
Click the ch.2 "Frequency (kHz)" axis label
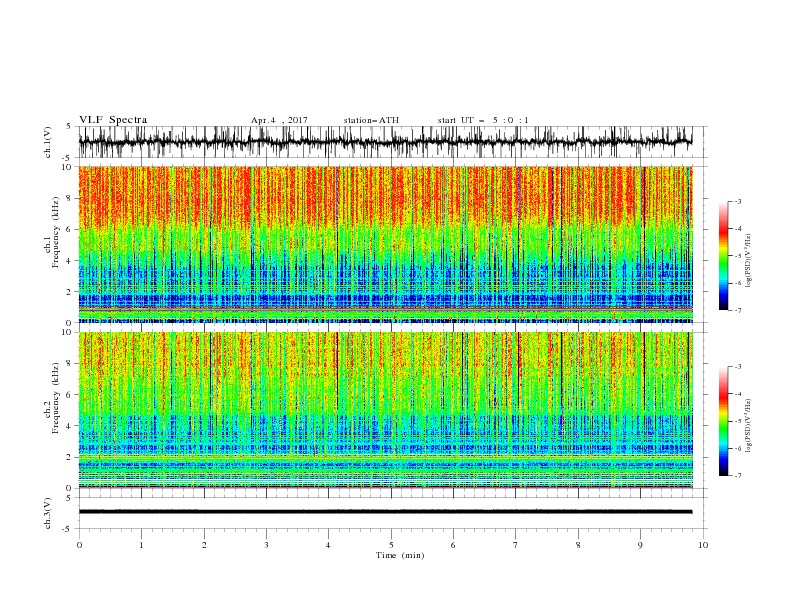(x=56, y=398)
